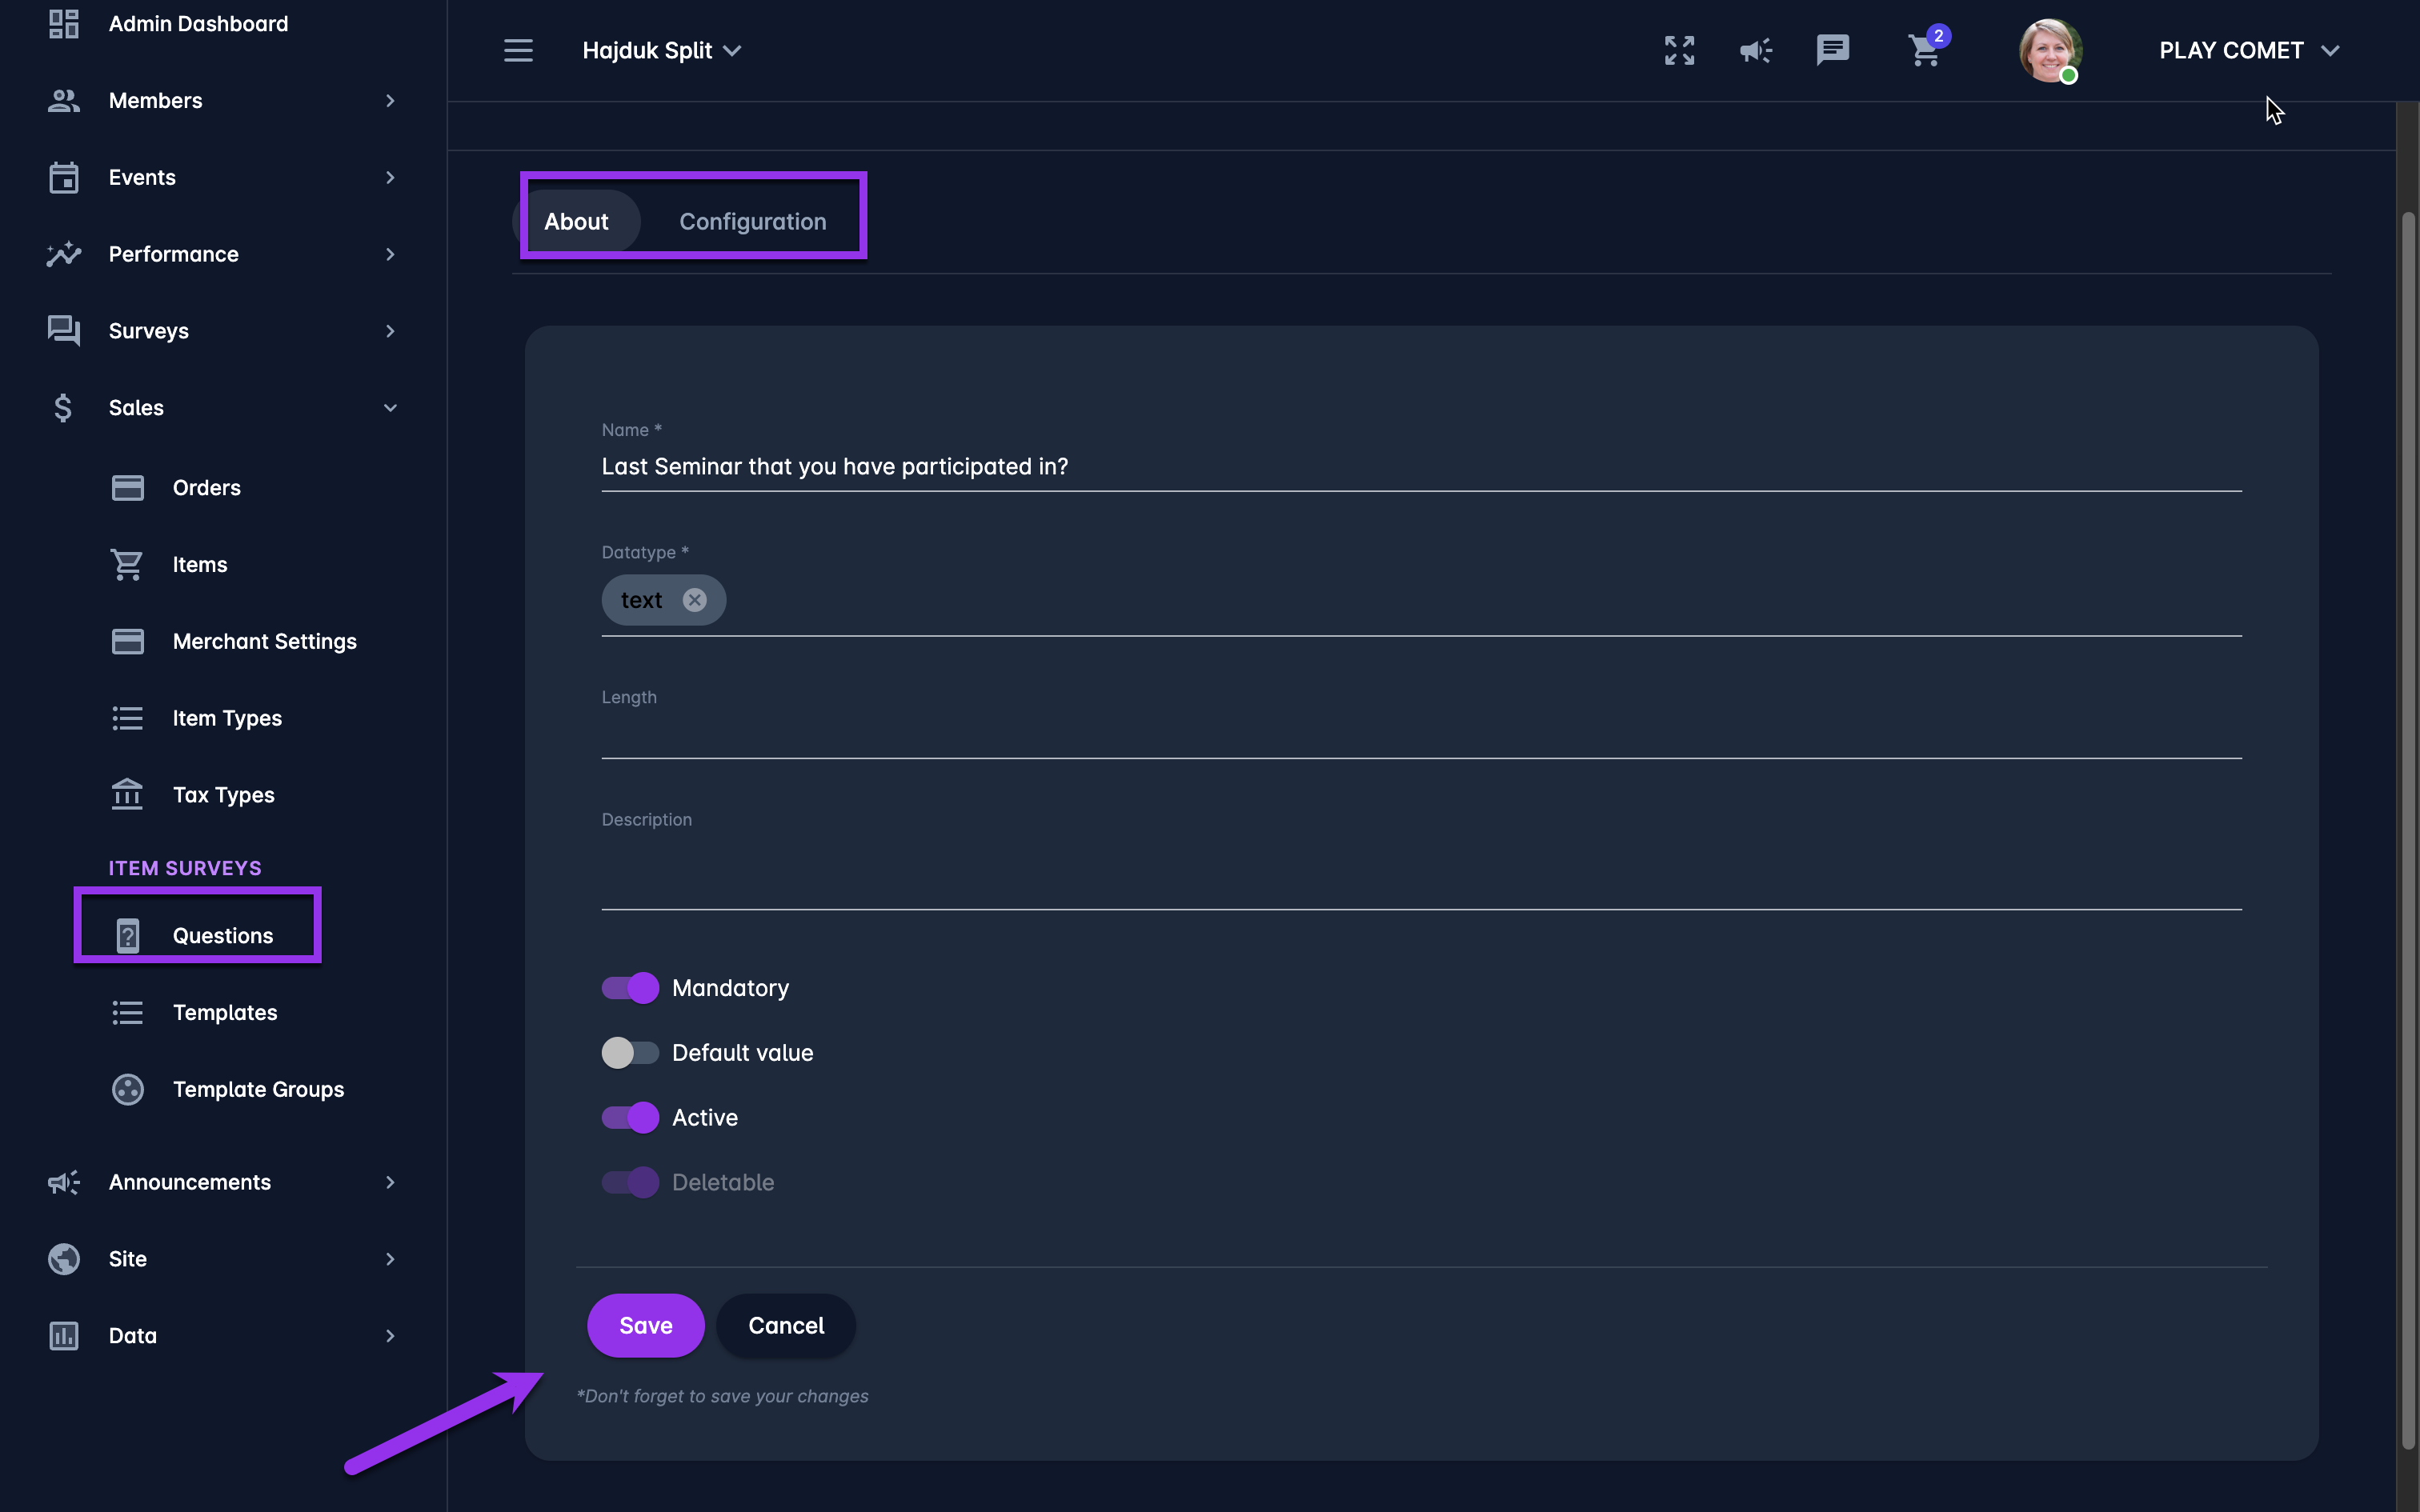Enable the Default value toggle
This screenshot has height=1512, width=2420.
[630, 1053]
